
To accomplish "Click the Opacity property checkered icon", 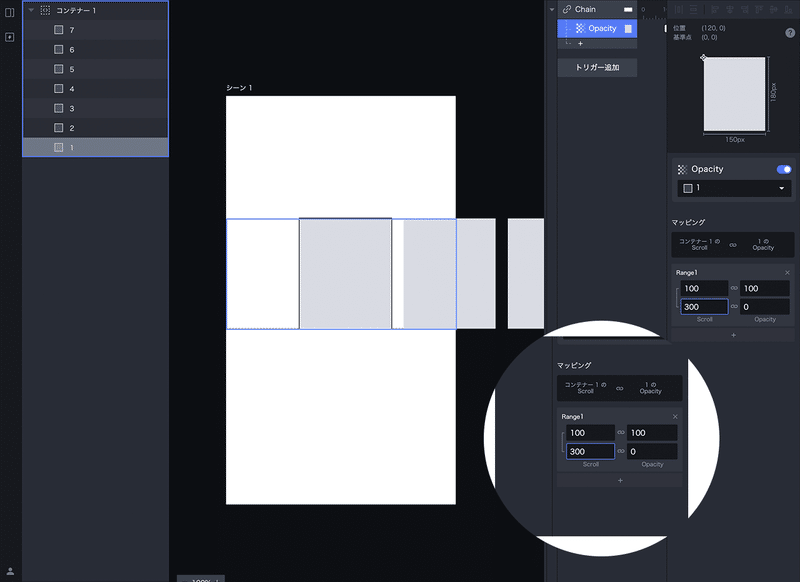I will tap(682, 169).
